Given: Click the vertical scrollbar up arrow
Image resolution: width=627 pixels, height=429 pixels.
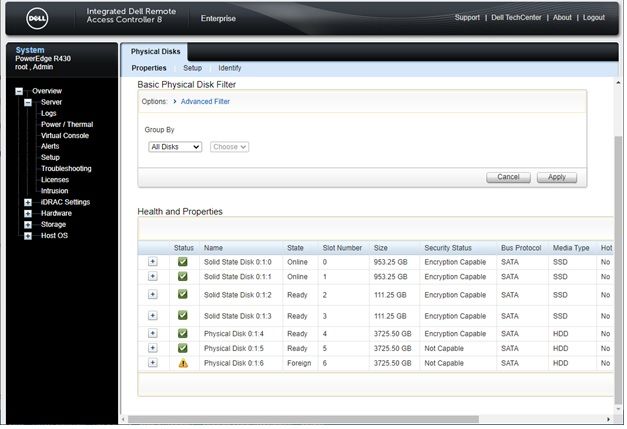Looking at the screenshot, I should (x=618, y=83).
